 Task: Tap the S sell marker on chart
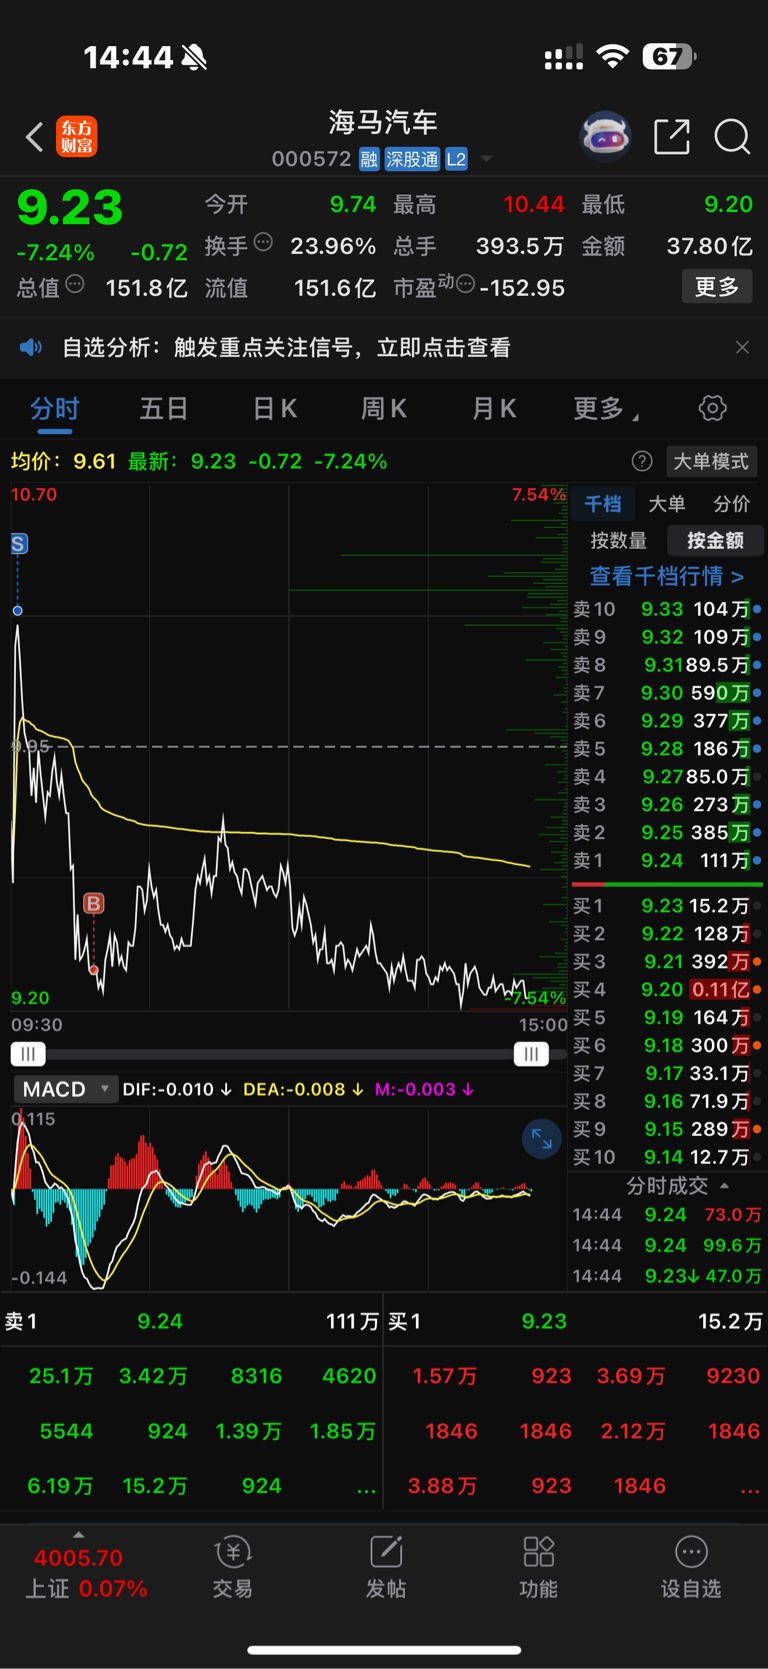tap(19, 544)
